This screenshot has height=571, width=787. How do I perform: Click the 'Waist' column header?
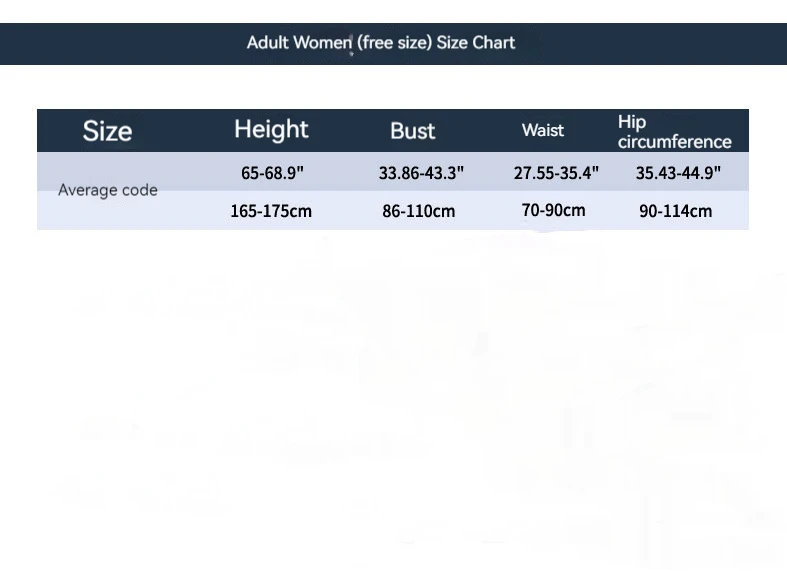pos(543,130)
